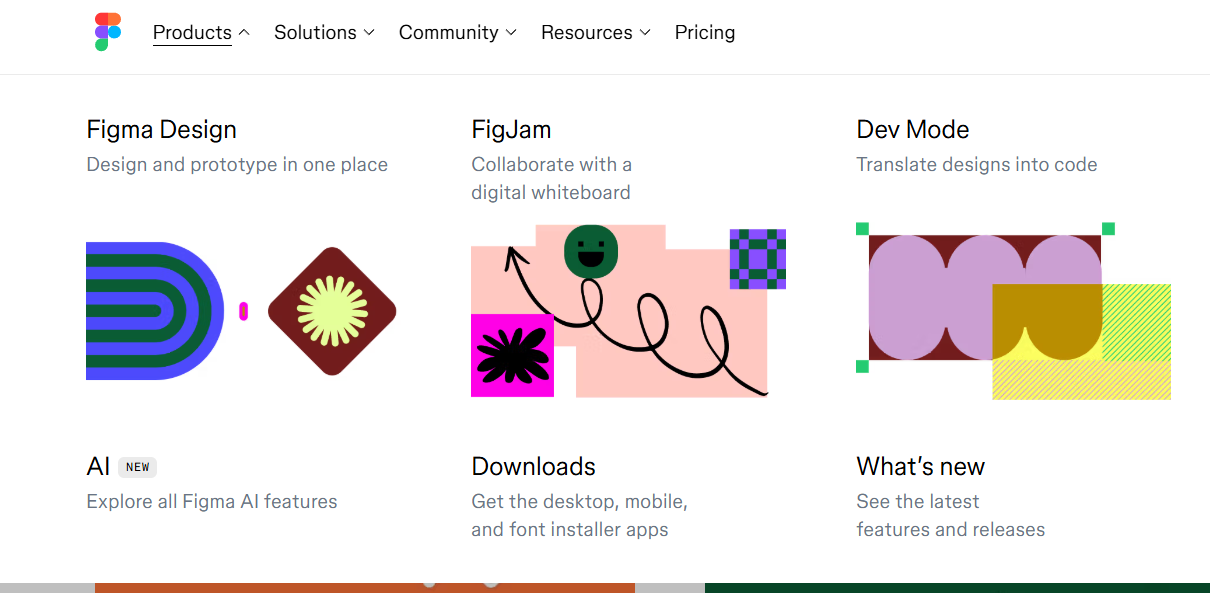1210x593 pixels.
Task: Click the diamond sunburst shape near Figma Design
Action: [331, 310]
